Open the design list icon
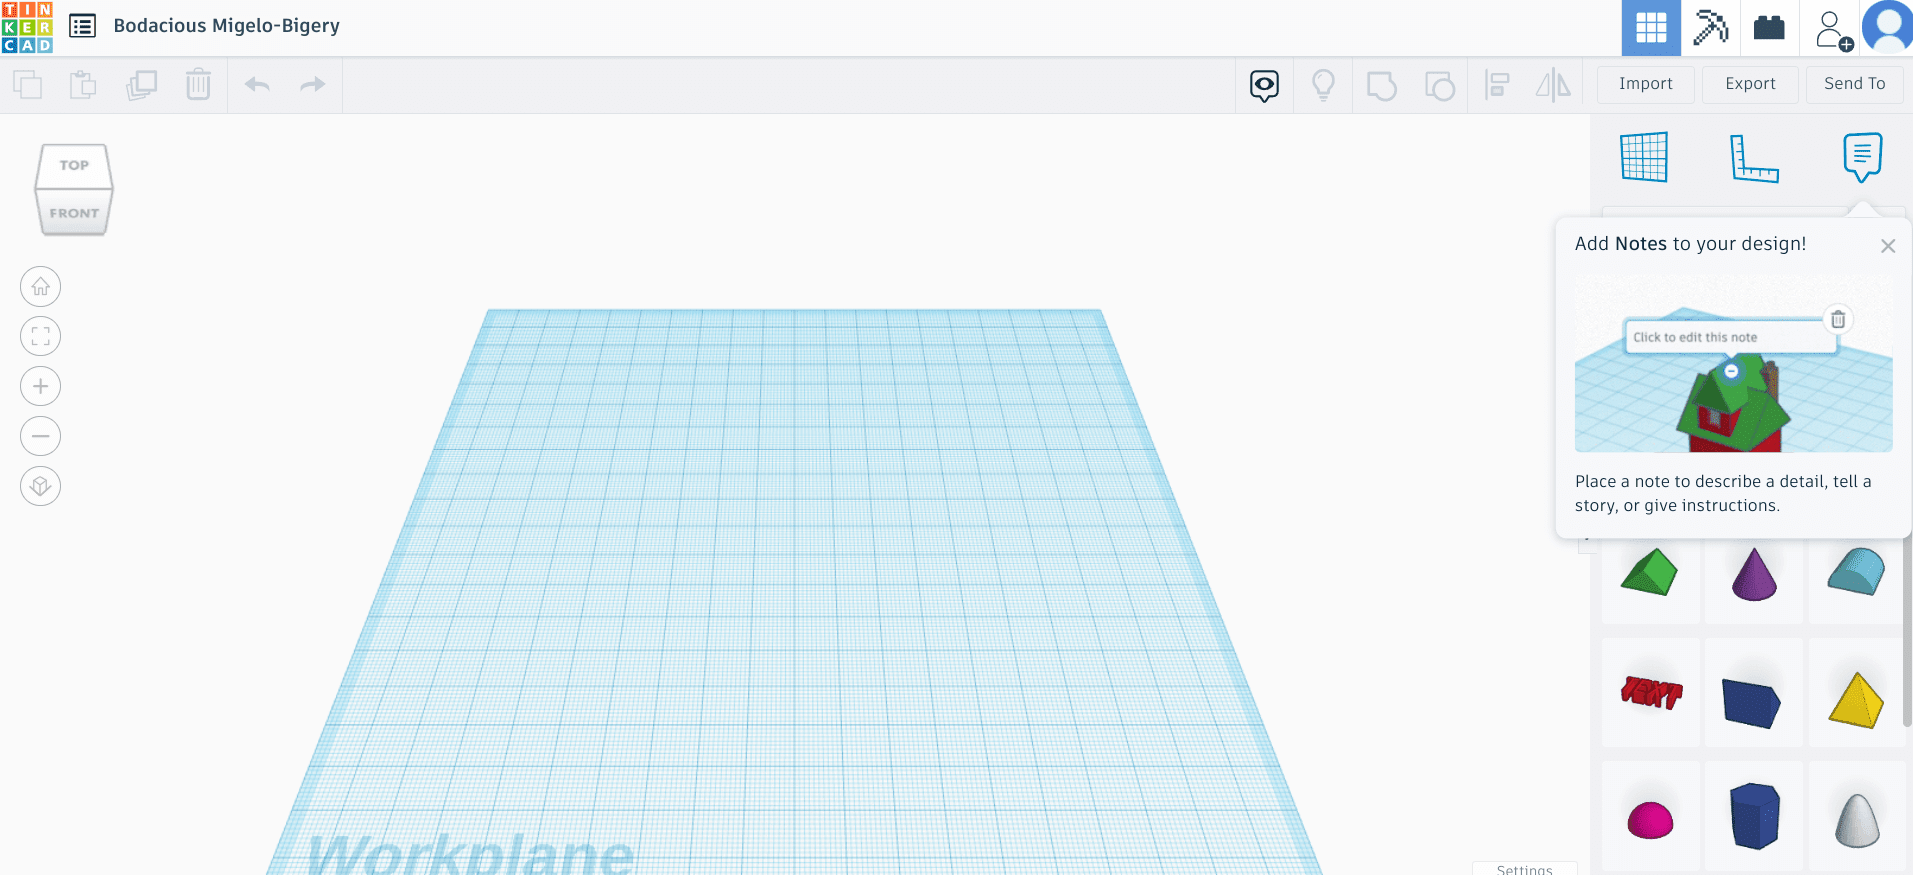This screenshot has width=1913, height=875. pyautogui.click(x=82, y=26)
